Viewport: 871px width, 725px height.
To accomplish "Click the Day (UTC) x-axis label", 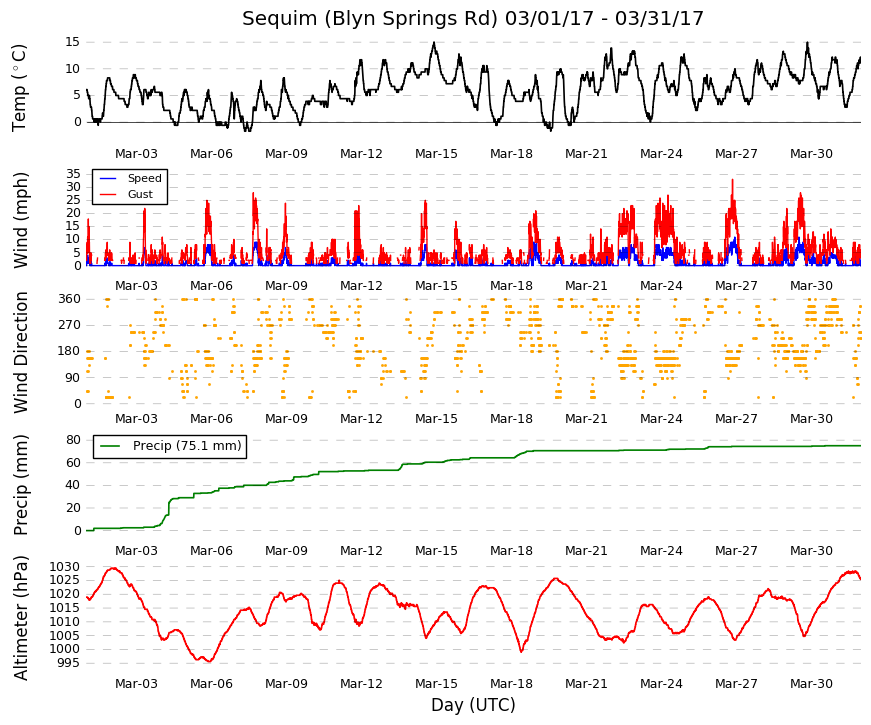I will coord(473,705).
